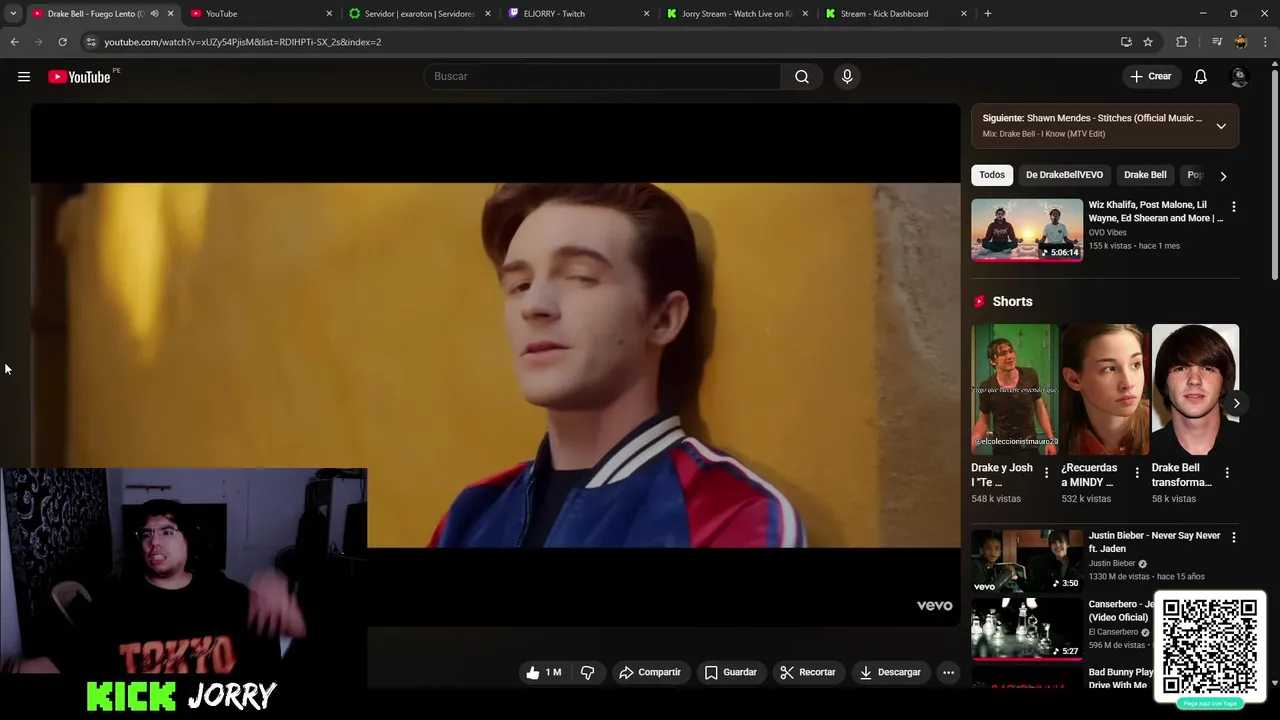
Task: Click the browser address bar URL
Action: click(242, 42)
